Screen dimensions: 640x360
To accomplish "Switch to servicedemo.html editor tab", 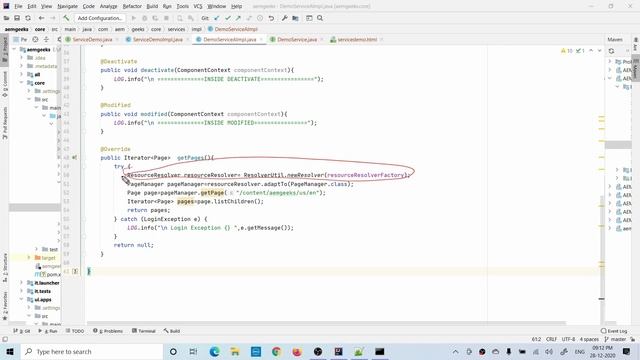I will click(x=357, y=40).
